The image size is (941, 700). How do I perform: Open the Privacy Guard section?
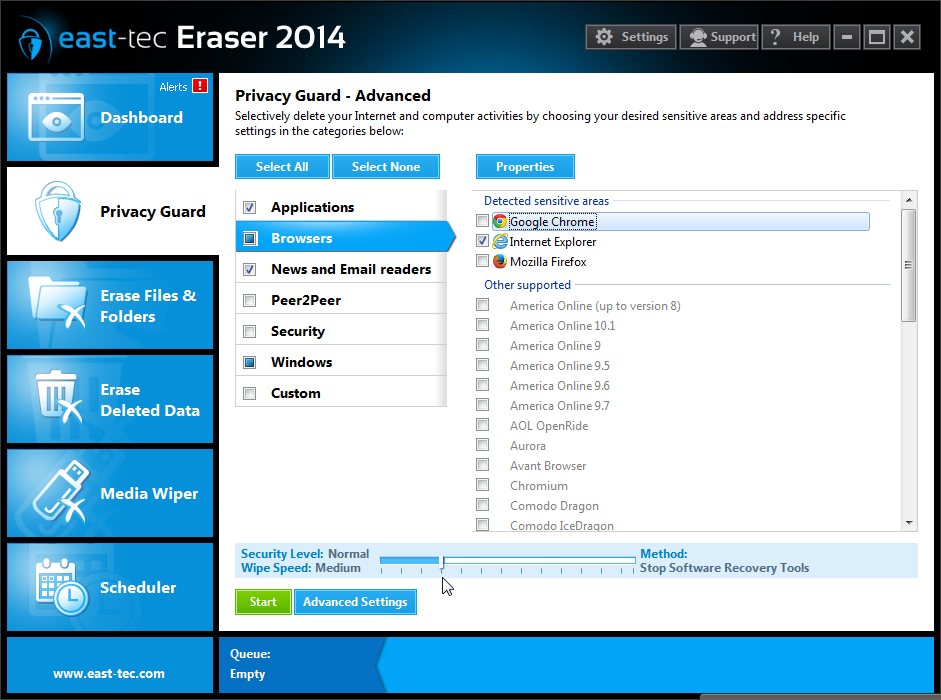[113, 211]
